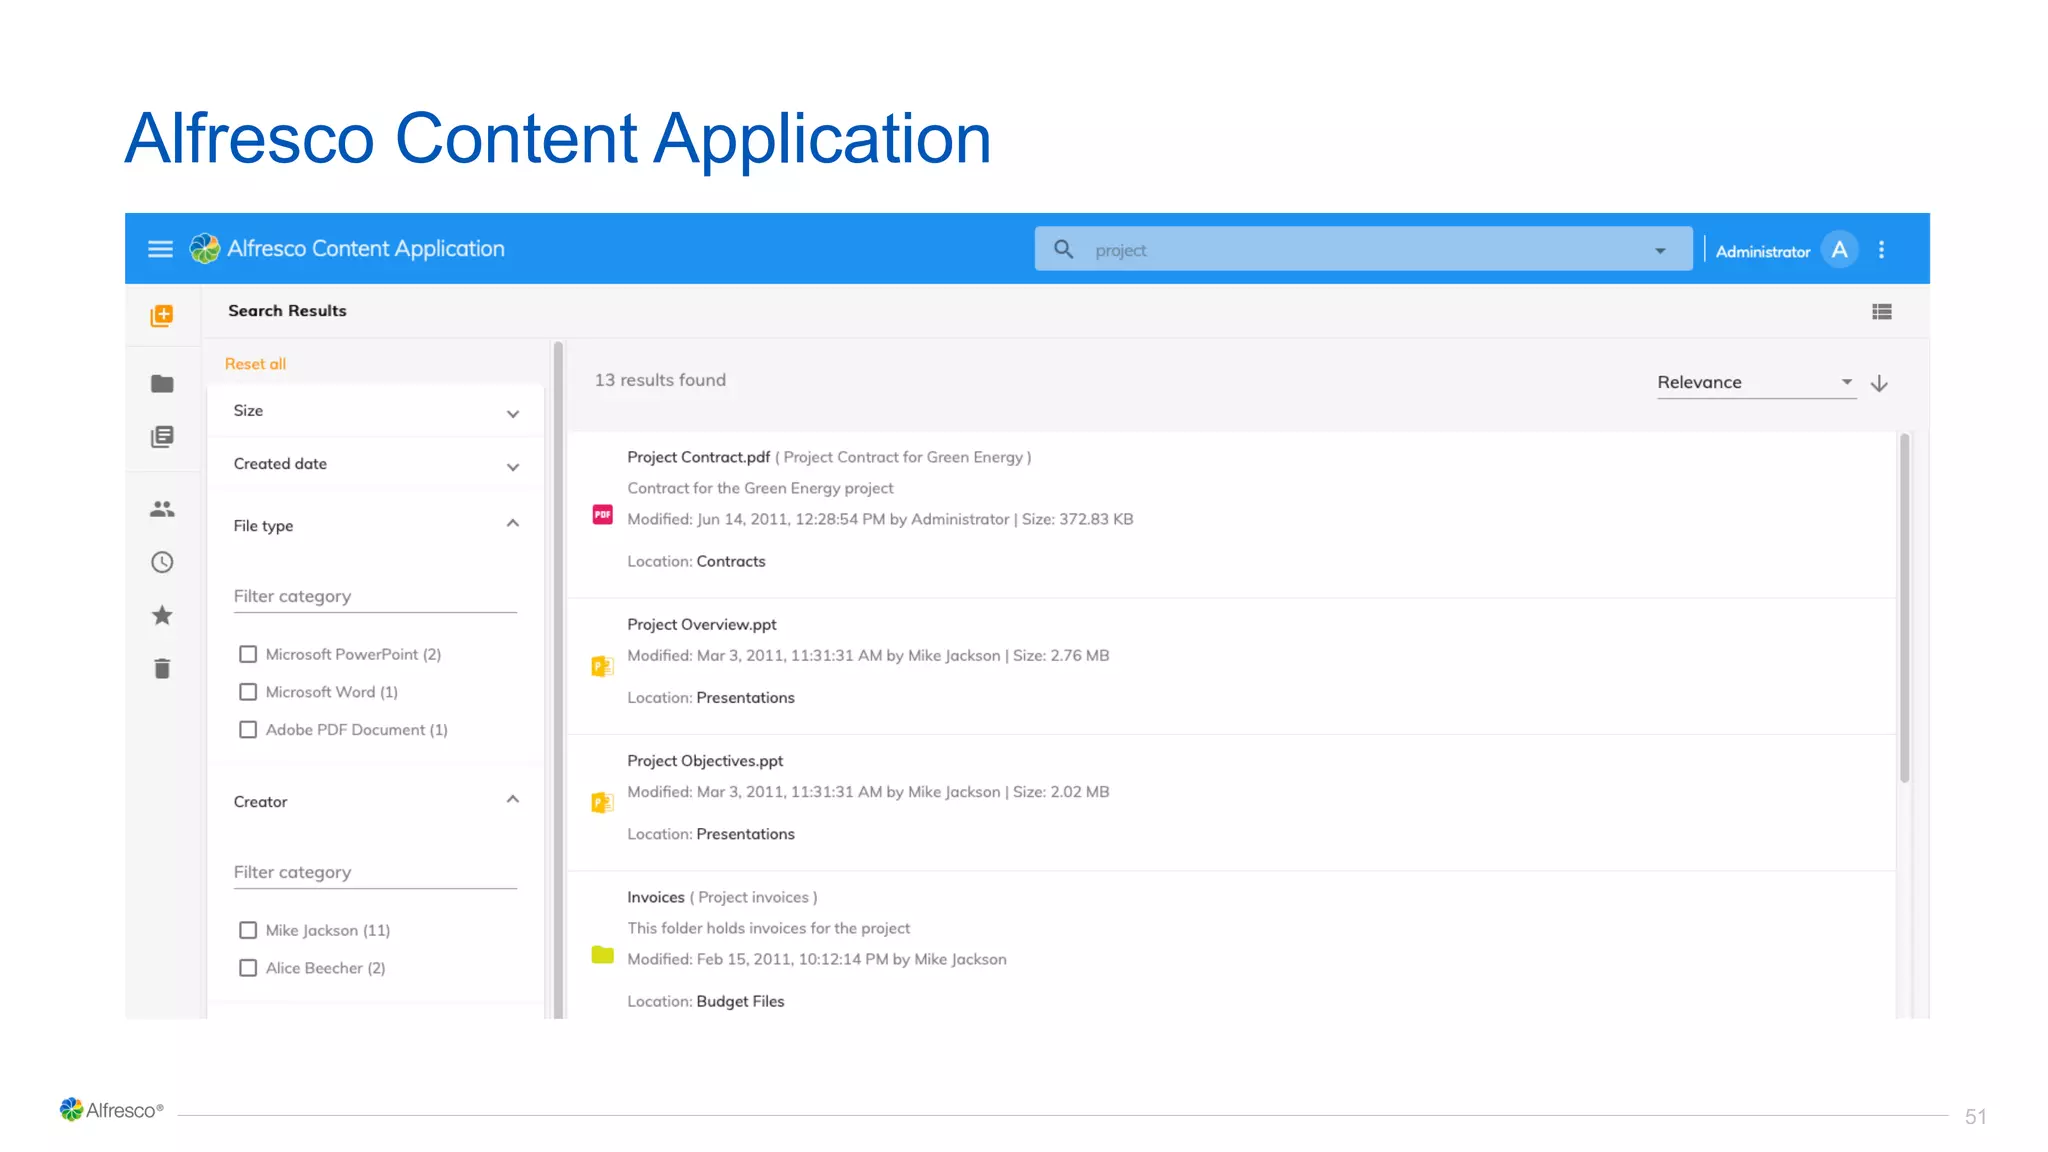
Task: Click the Alfresco logo in the header
Action: tap(205, 248)
